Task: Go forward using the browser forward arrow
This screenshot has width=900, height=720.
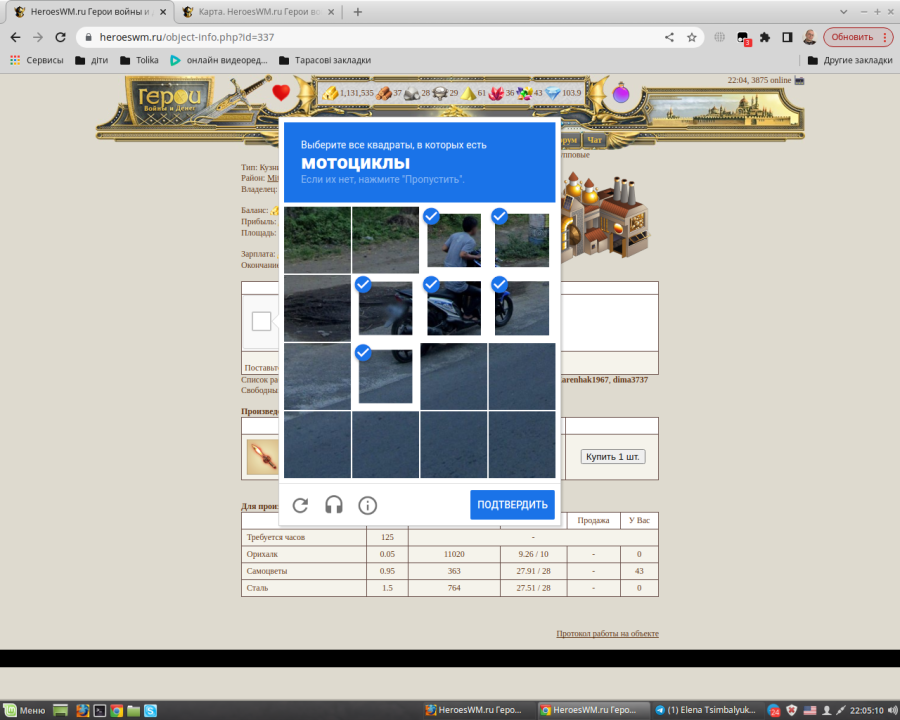Action: pos(38,37)
